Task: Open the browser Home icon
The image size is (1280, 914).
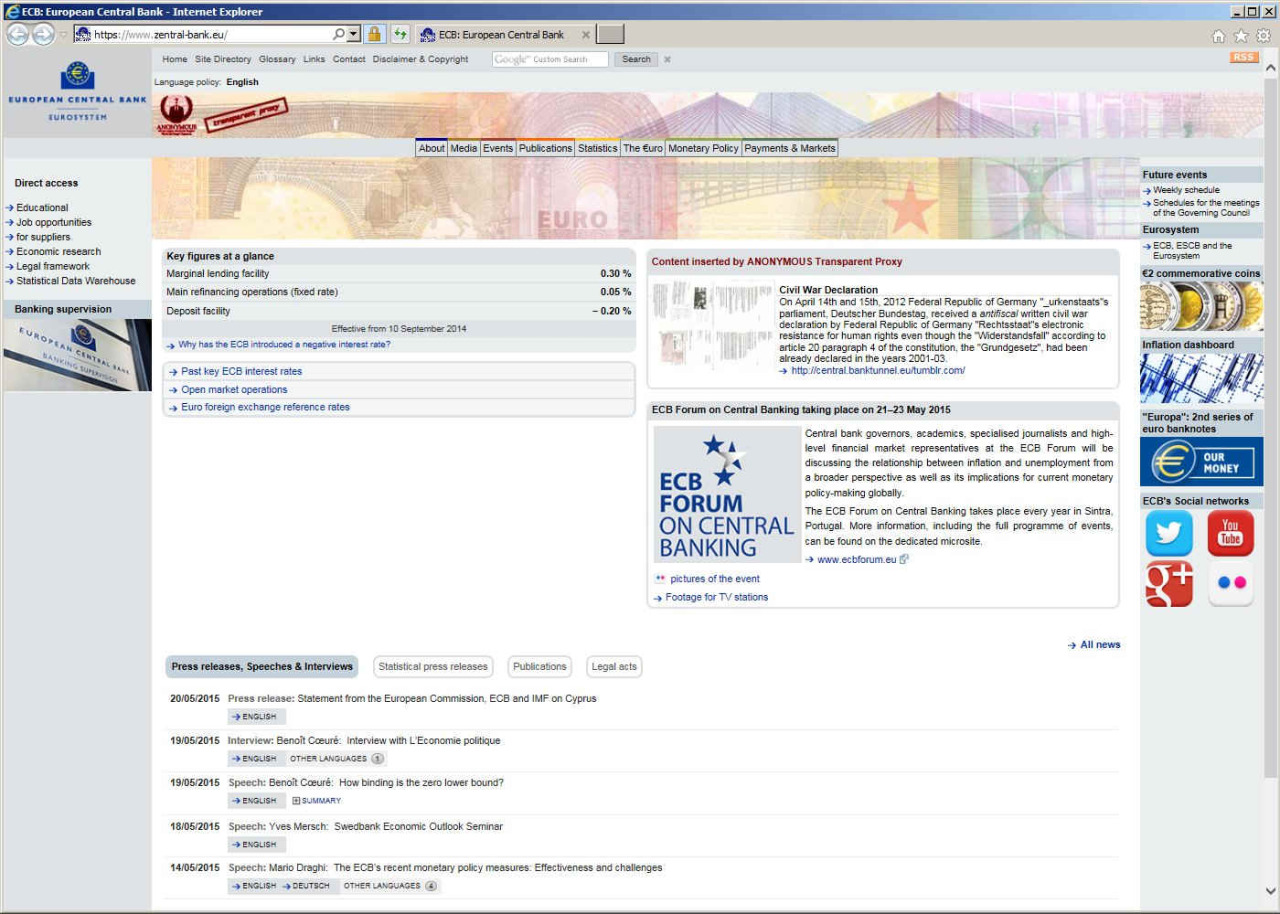Action: (x=1218, y=35)
